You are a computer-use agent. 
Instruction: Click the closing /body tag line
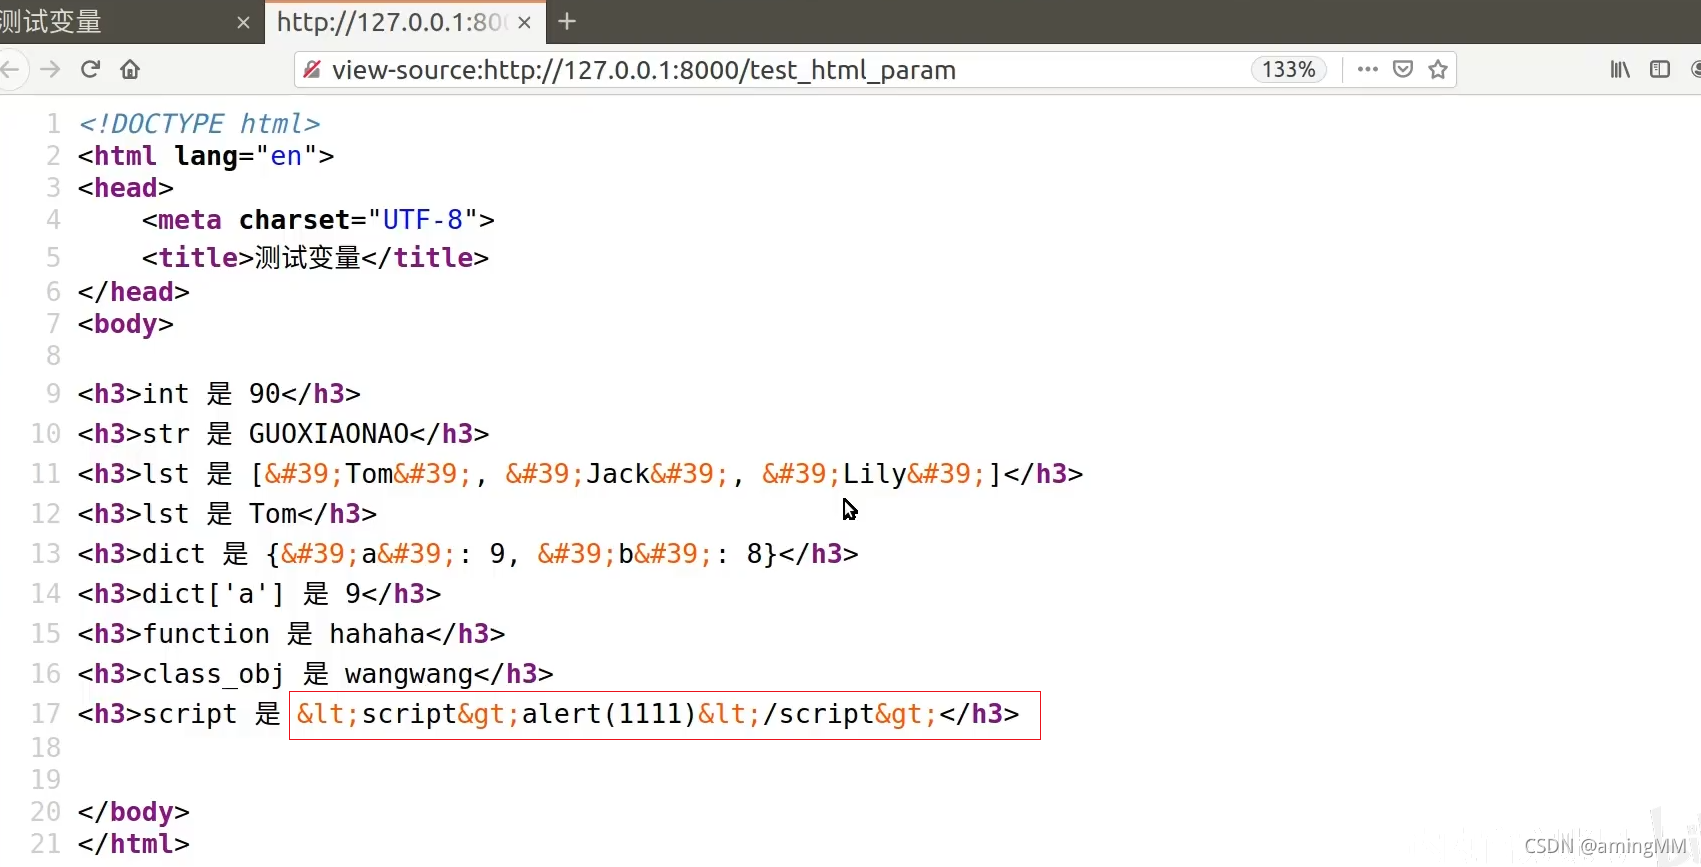click(134, 812)
